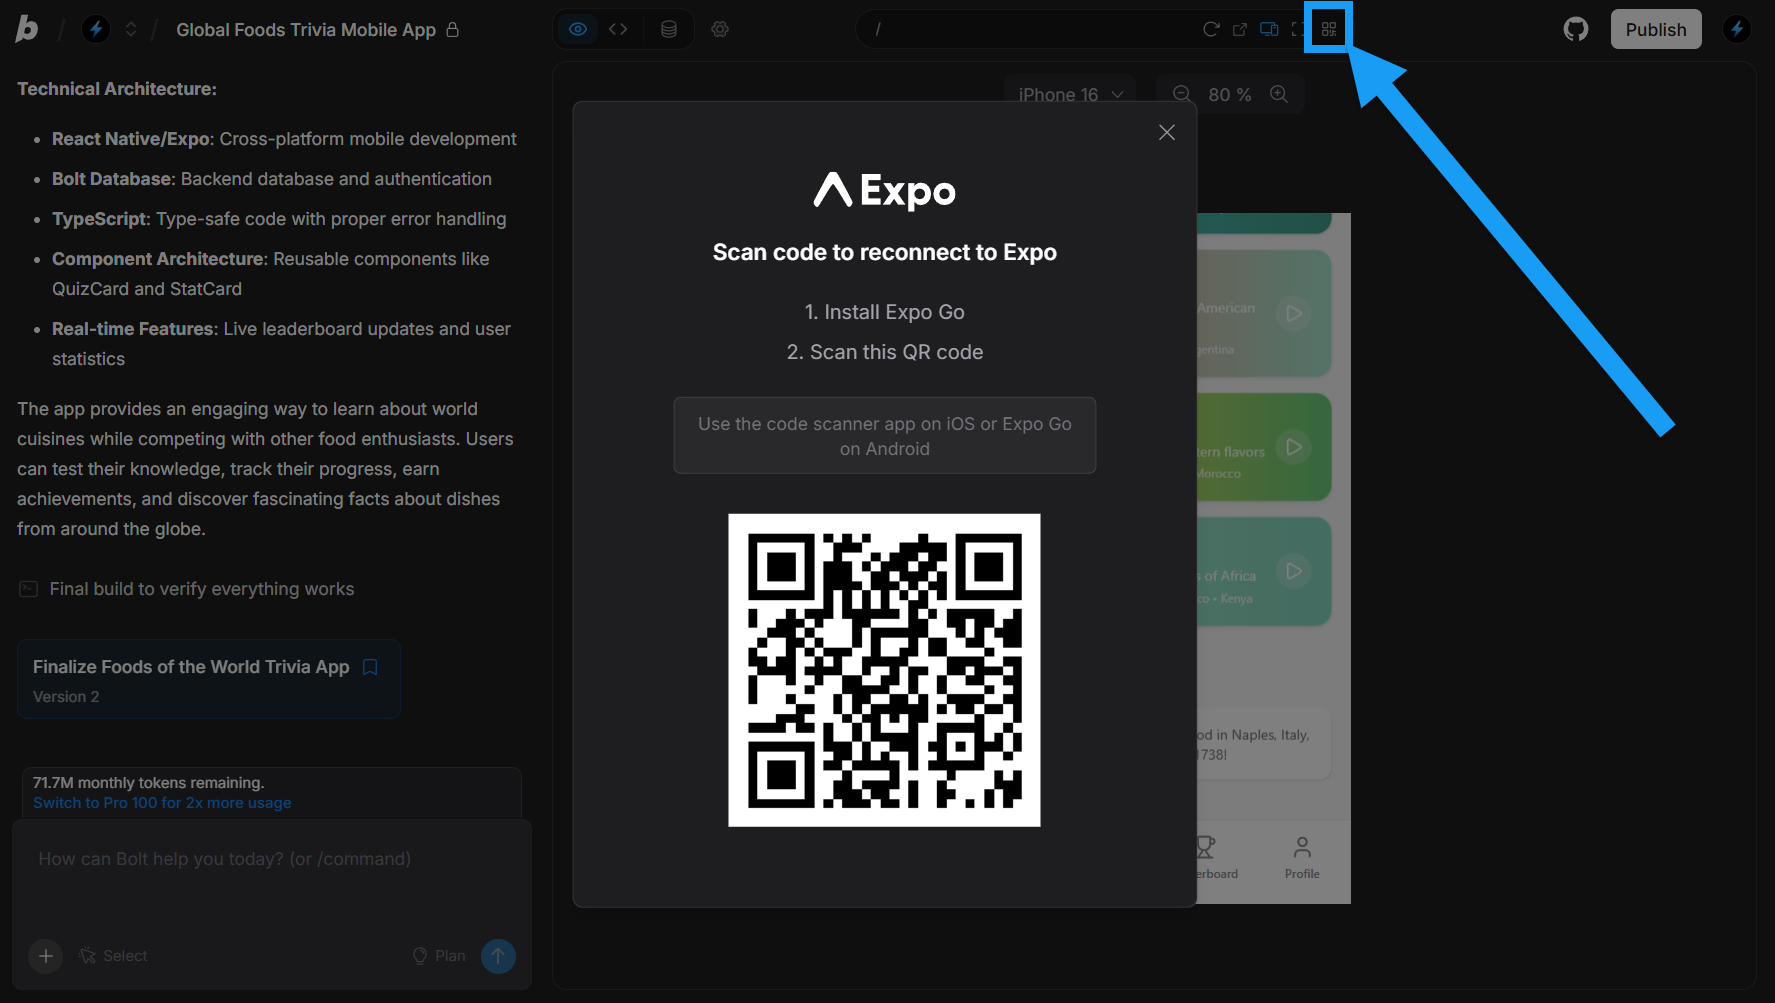This screenshot has width=1775, height=1003.
Task: Open the iPhone 16 device dropdown
Action: (1070, 94)
